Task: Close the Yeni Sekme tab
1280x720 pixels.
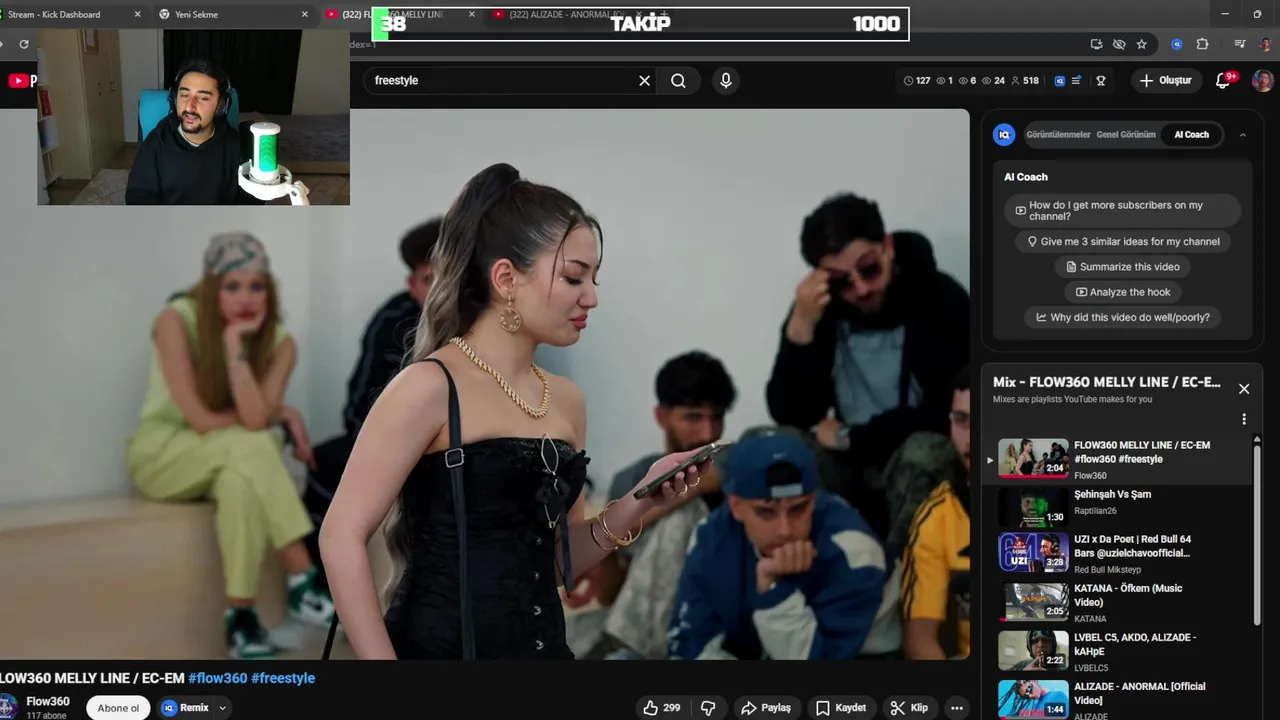Action: coord(305,15)
